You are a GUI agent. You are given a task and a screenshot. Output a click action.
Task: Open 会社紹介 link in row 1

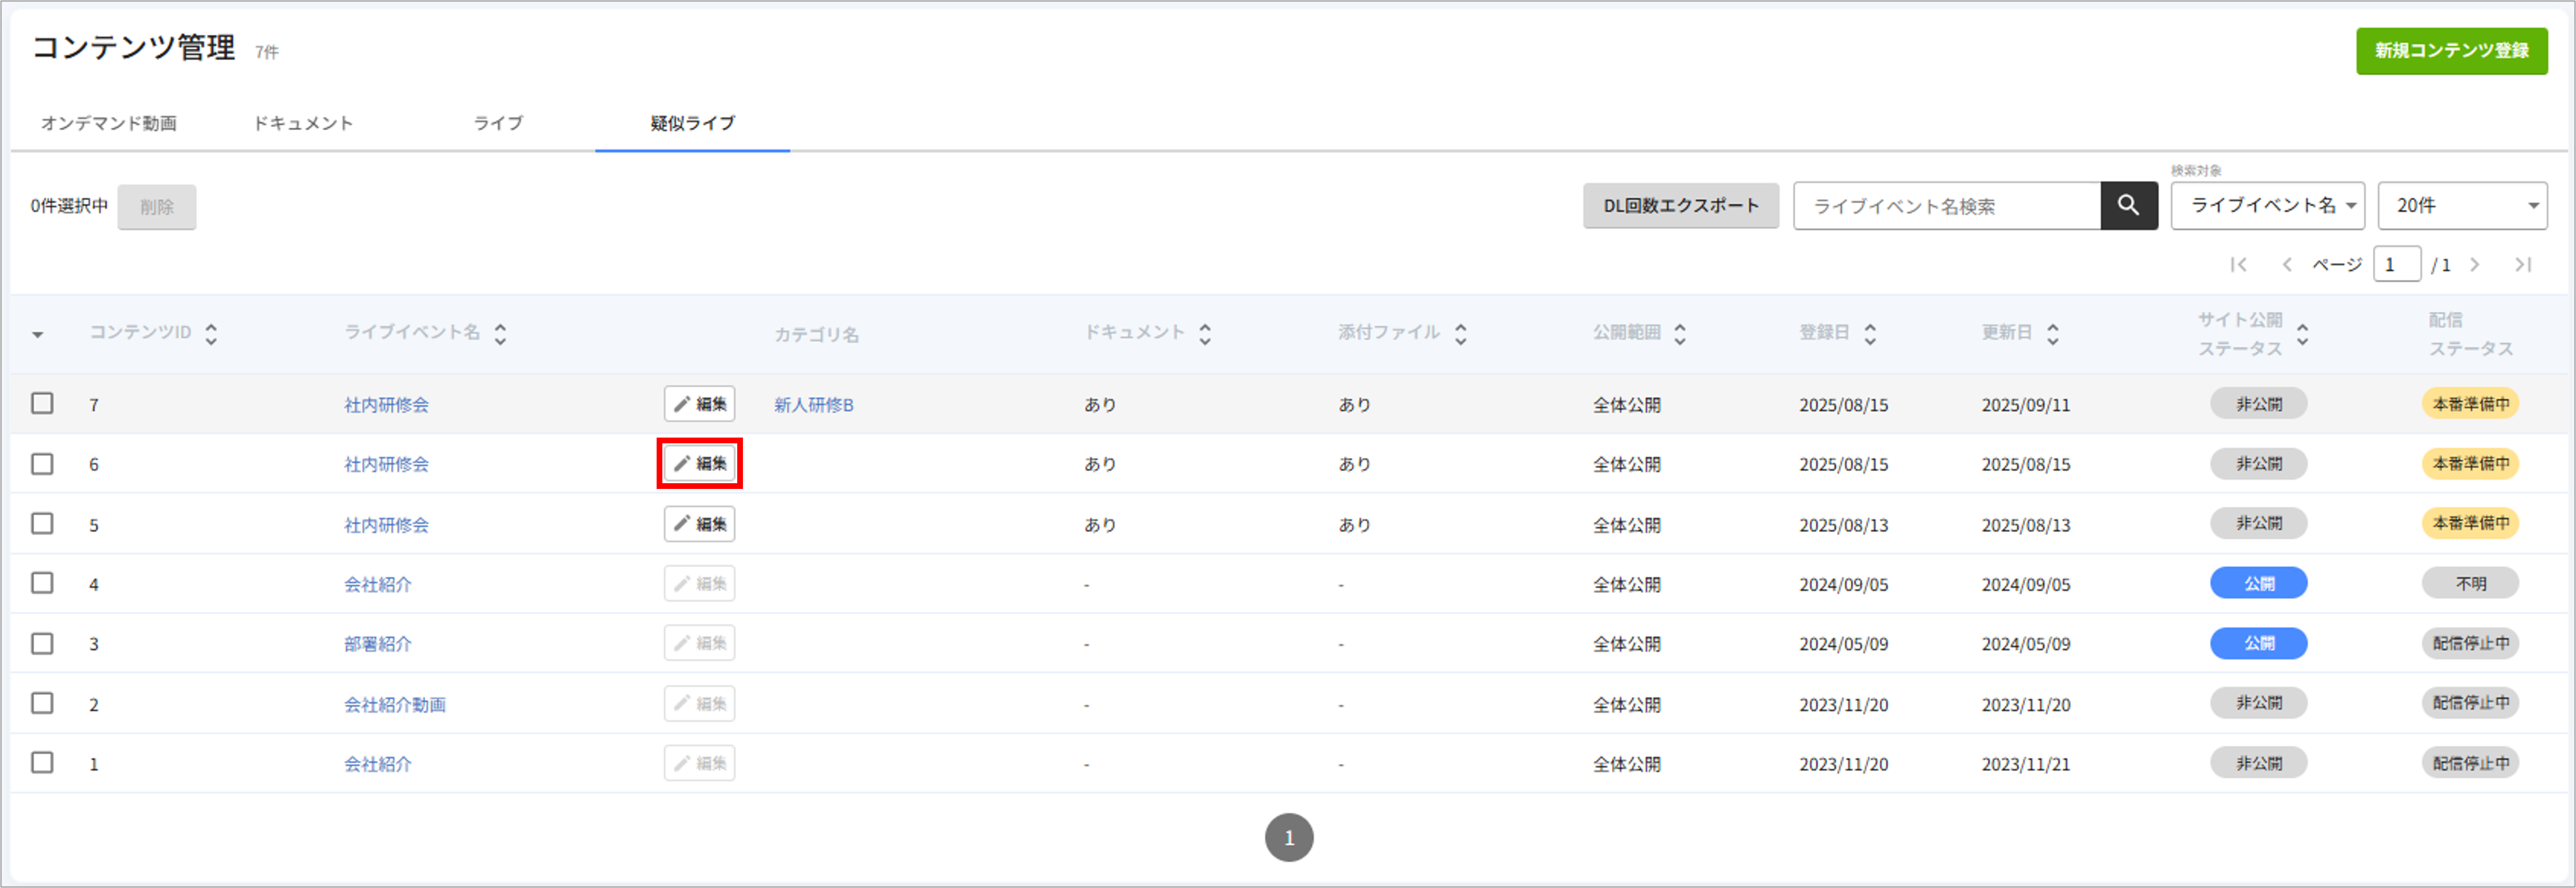point(378,764)
